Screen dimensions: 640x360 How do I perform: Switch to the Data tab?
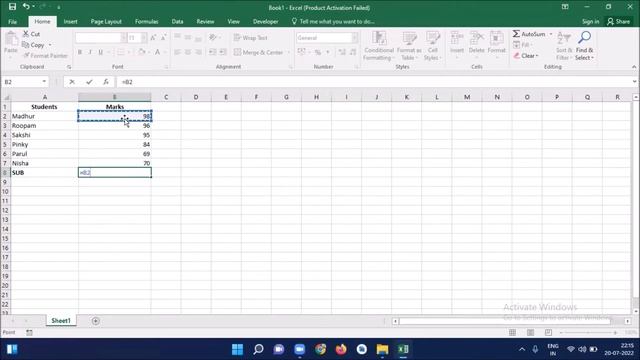(177, 22)
